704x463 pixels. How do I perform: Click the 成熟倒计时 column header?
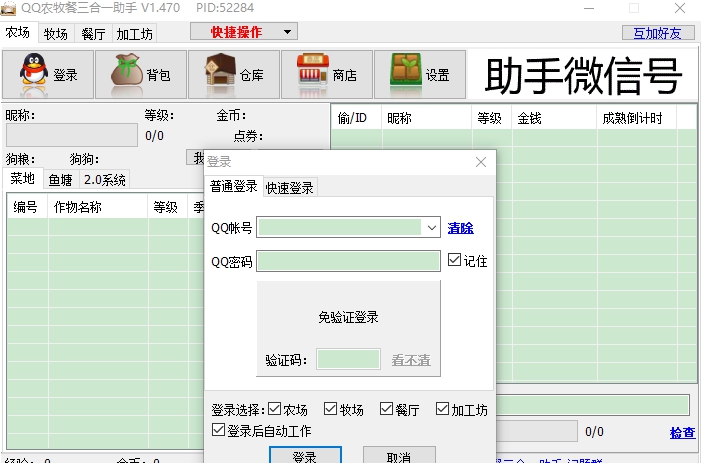click(x=637, y=118)
